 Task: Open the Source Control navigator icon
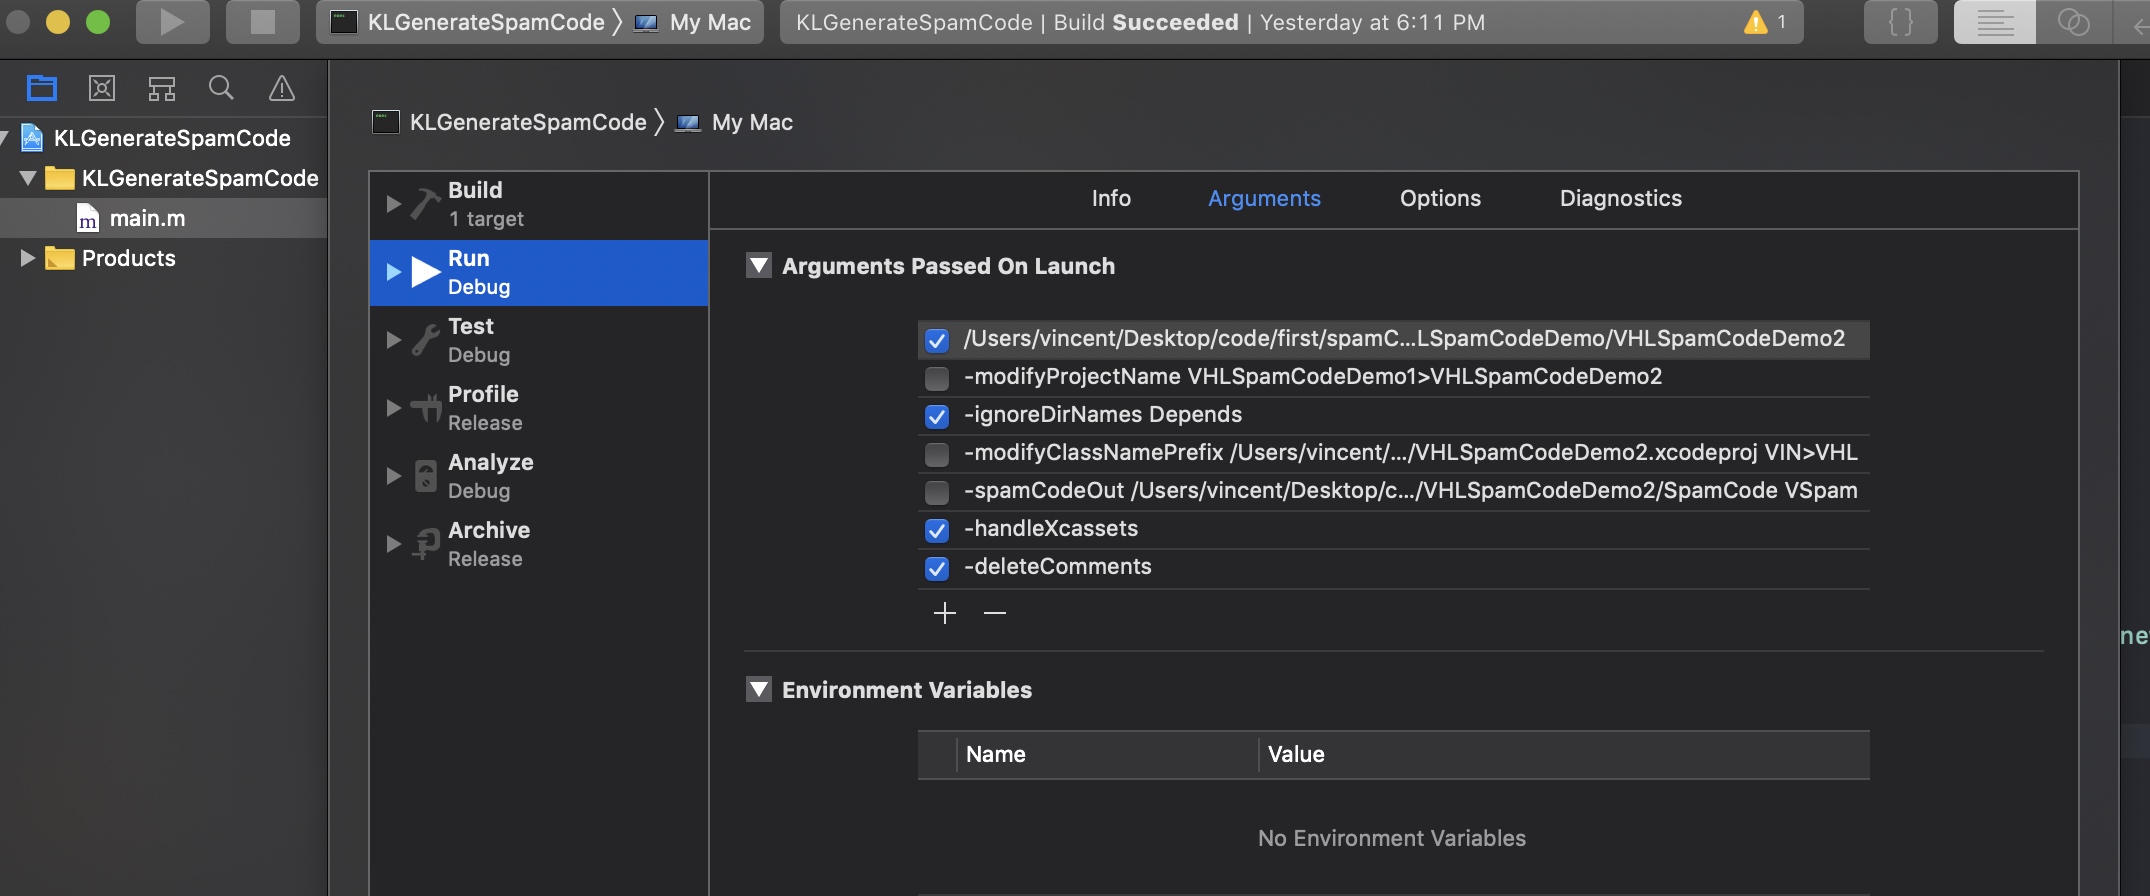coord(102,89)
